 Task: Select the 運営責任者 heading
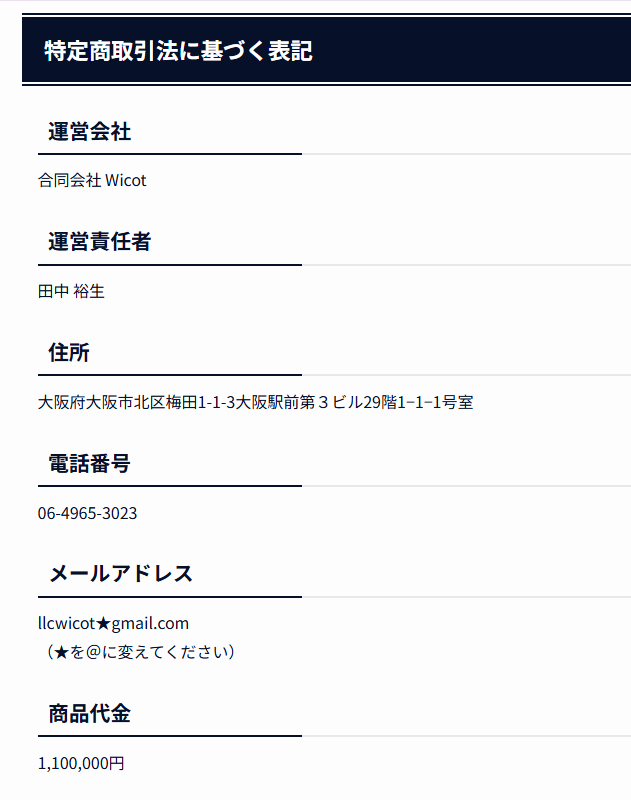click(x=99, y=241)
